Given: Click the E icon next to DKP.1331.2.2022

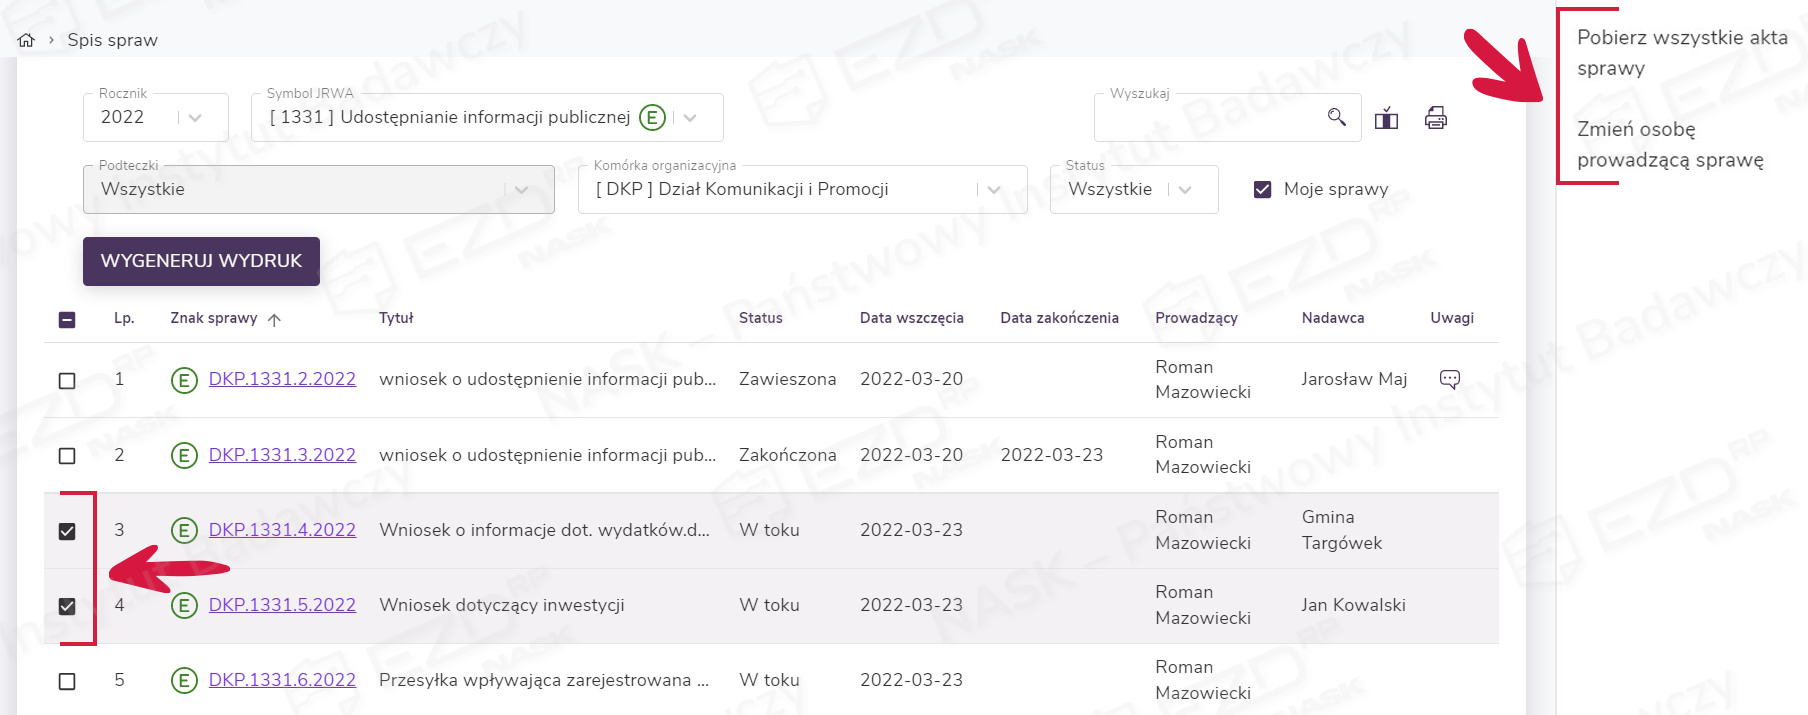Looking at the screenshot, I should point(184,380).
